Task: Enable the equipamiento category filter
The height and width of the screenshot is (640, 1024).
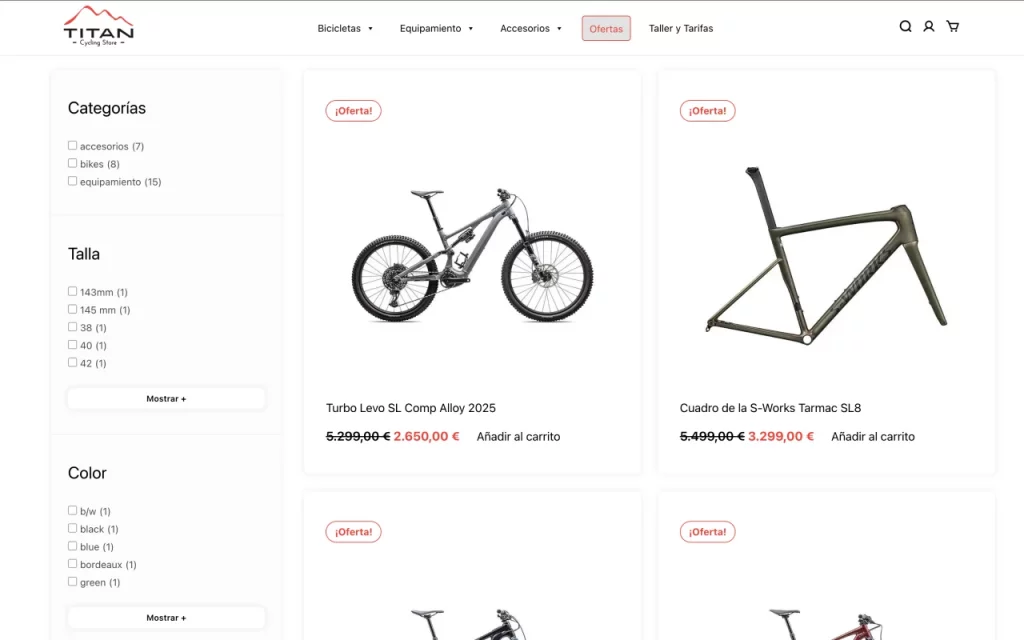Action: point(72,180)
